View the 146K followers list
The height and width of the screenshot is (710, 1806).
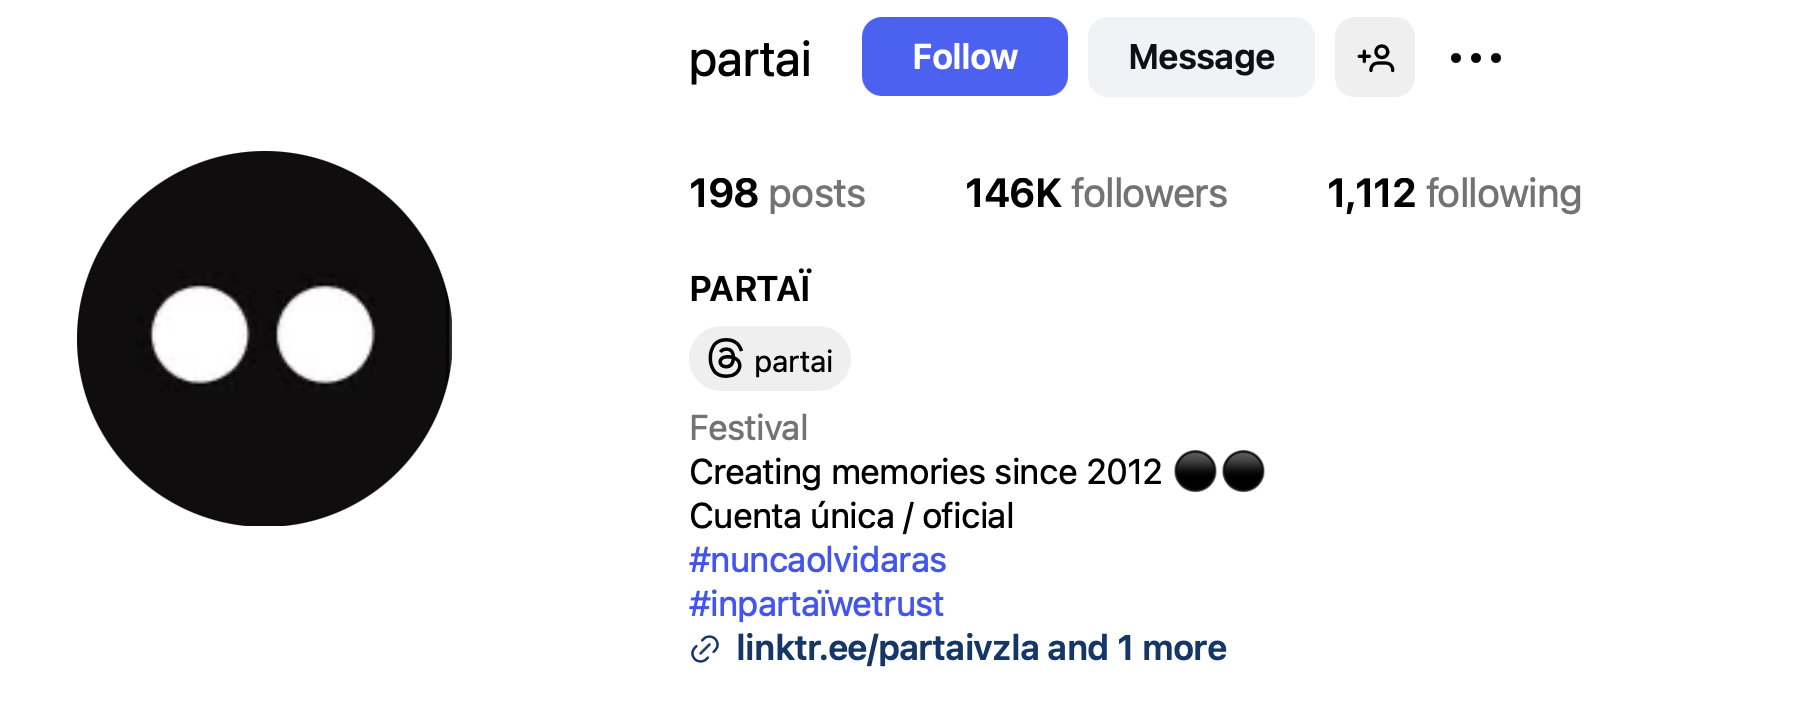pos(1096,193)
